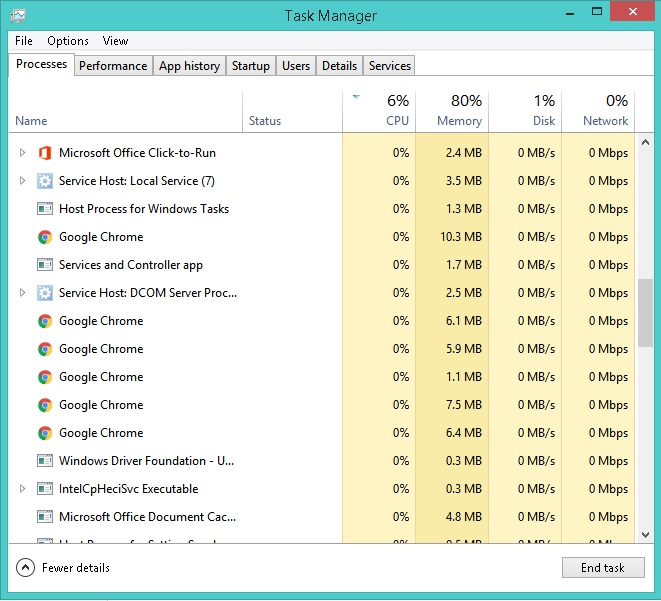This screenshot has height=601, width=661.
Task: Click the 4.8 MB memory value
Action: click(x=464, y=517)
